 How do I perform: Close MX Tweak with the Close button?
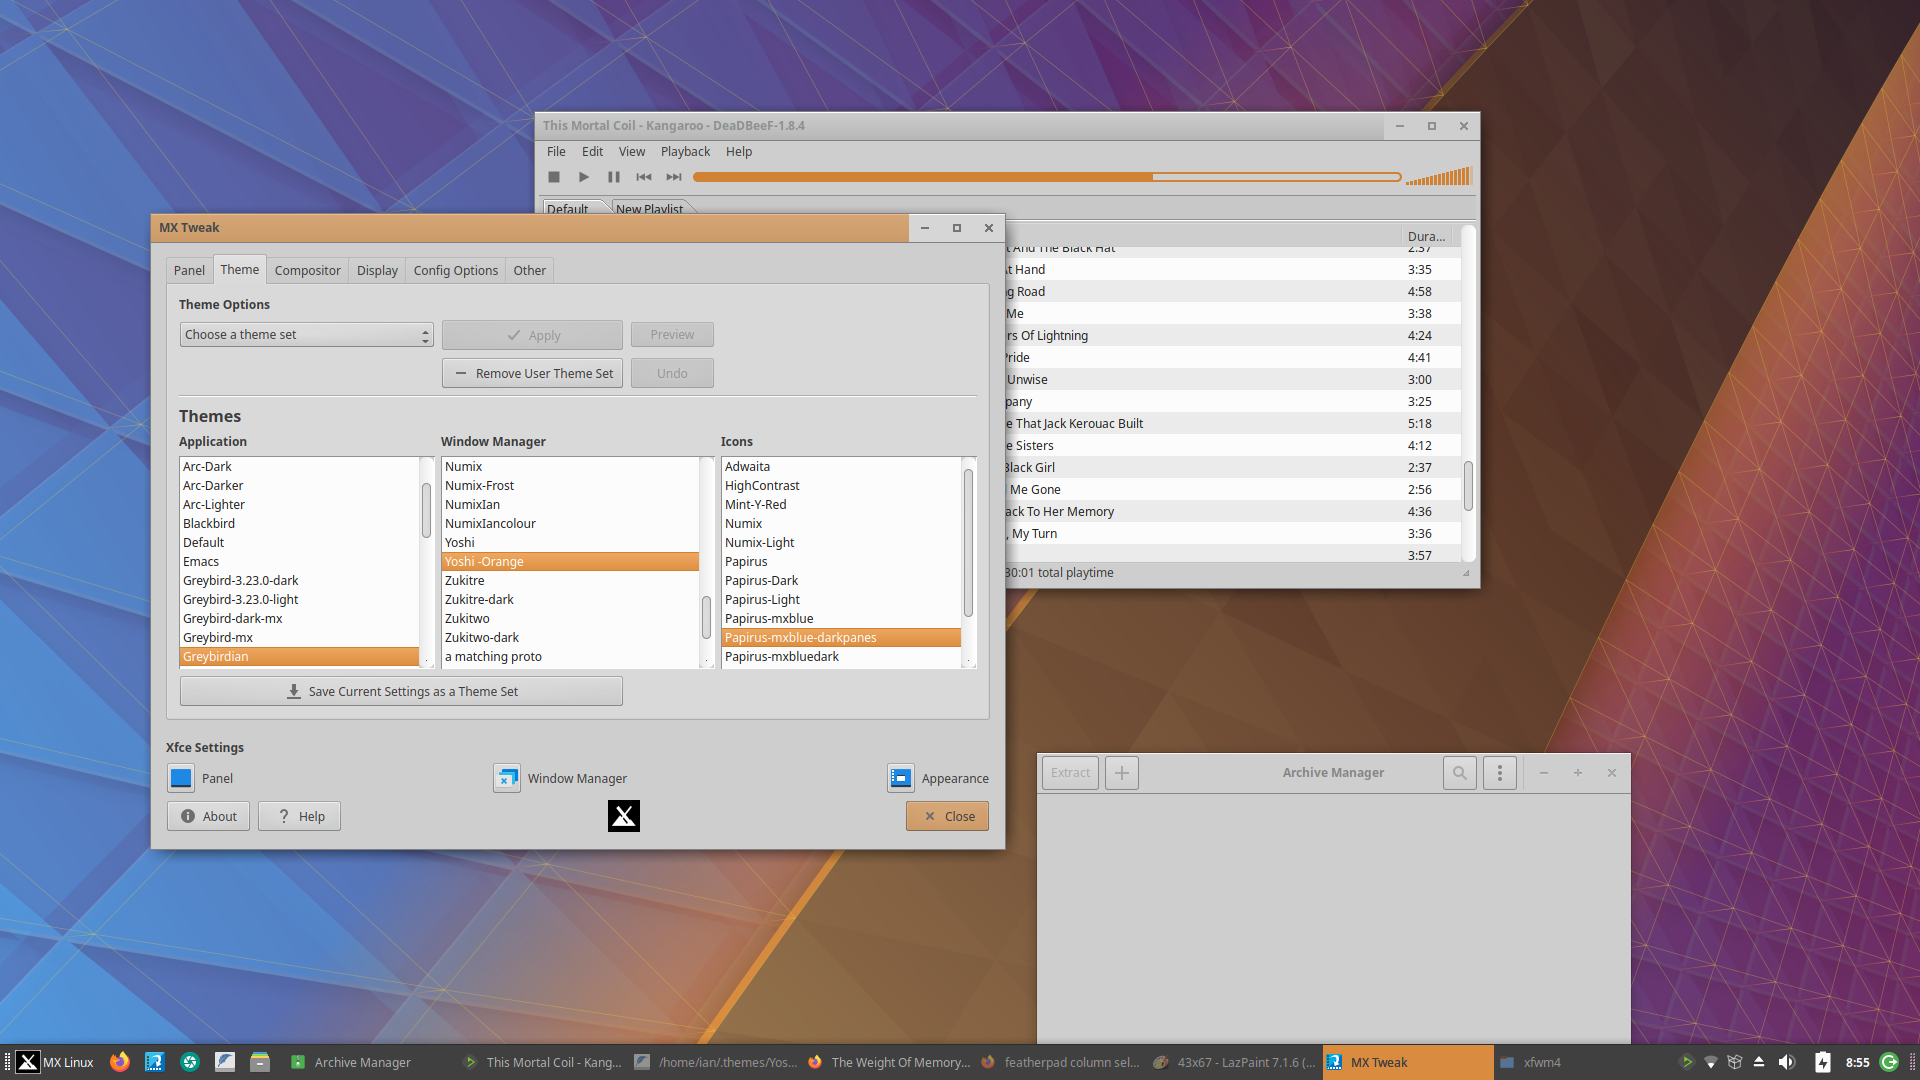[947, 817]
